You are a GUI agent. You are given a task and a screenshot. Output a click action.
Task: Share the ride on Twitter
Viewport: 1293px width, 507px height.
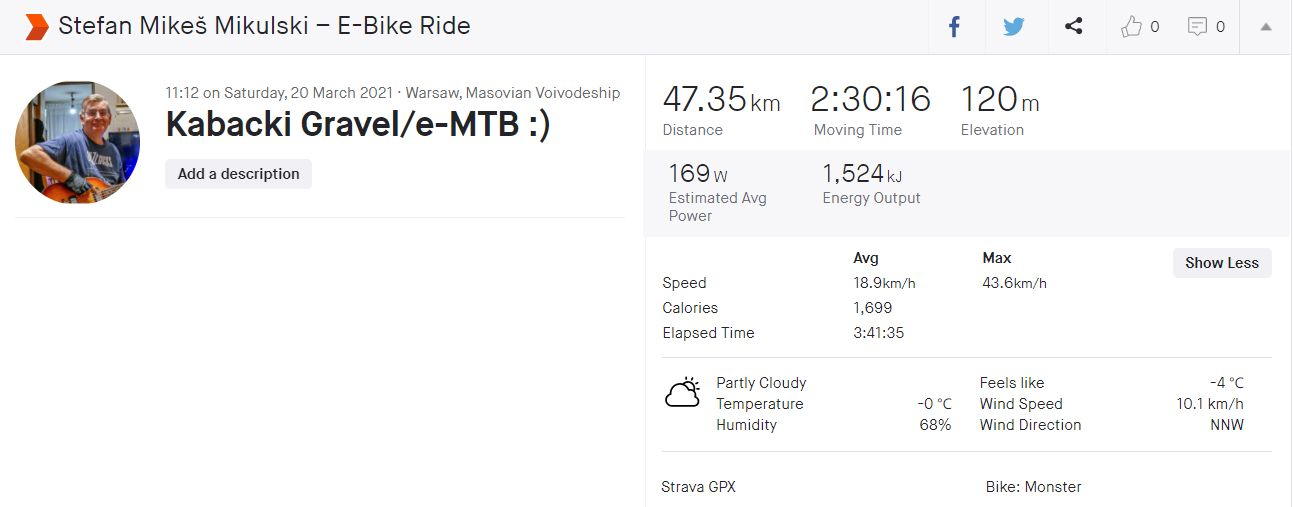pyautogui.click(x=1013, y=27)
